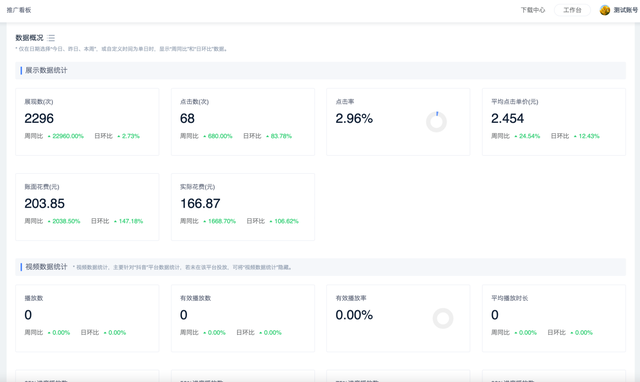Click the 22960.00% week-over-week value under 展现数
Screen dimensions: 640x382
pos(68,136)
